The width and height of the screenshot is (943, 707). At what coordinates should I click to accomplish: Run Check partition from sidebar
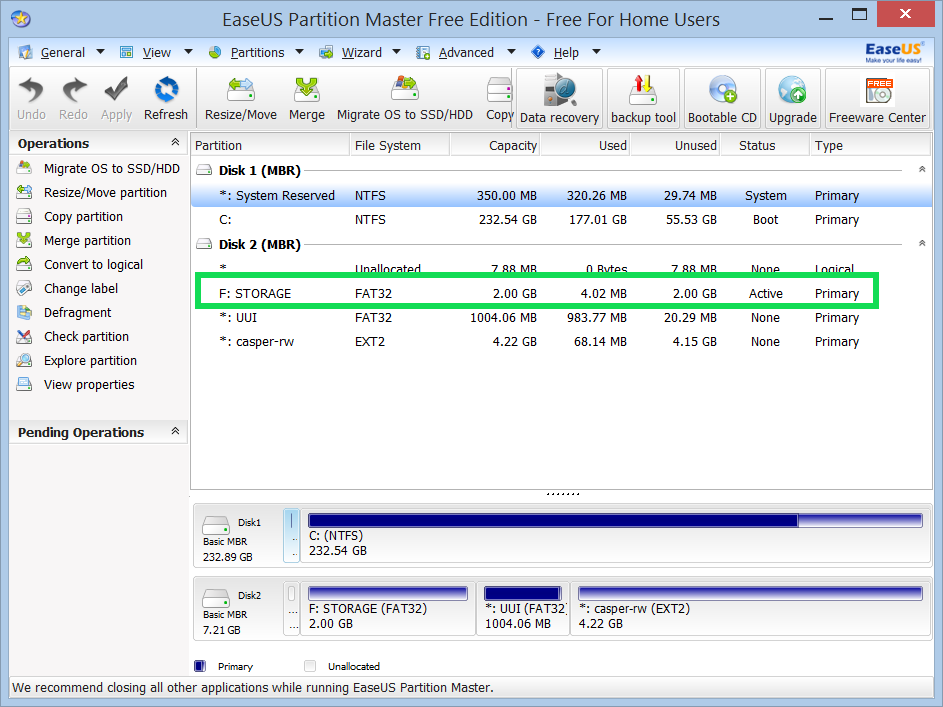[73, 337]
